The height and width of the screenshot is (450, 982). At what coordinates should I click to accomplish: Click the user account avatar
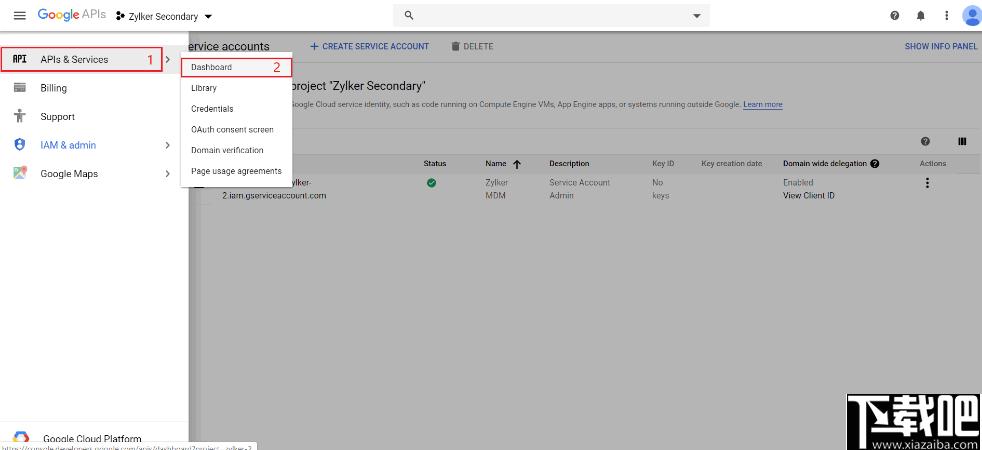972,16
